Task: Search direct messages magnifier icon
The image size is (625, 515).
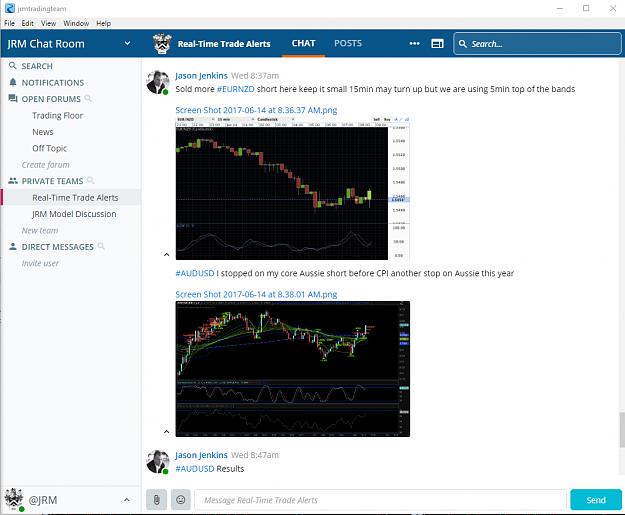Action: coord(101,246)
